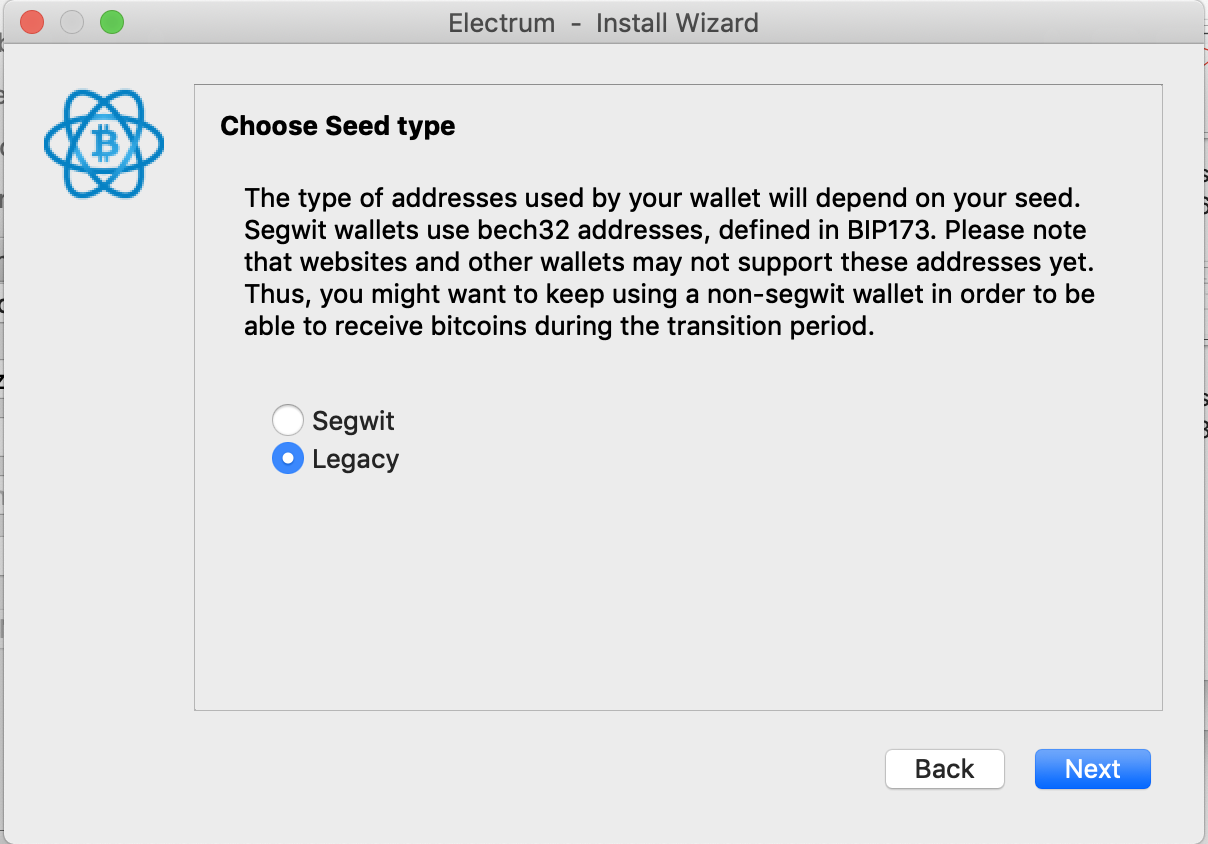
Task: Select the Legacy radio button
Action: click(288, 458)
